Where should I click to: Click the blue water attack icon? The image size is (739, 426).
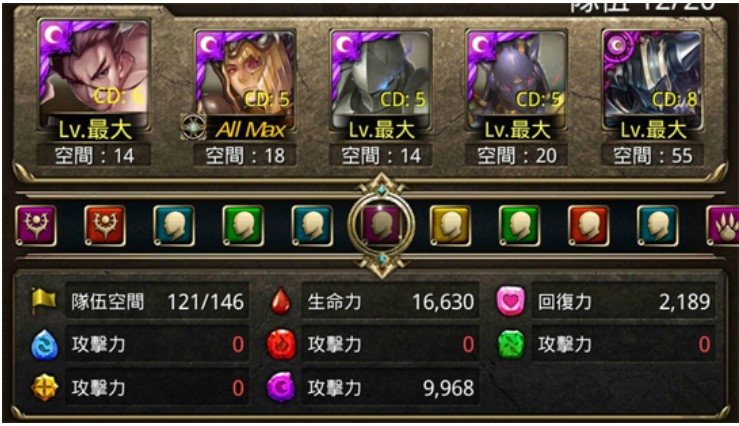tap(44, 344)
